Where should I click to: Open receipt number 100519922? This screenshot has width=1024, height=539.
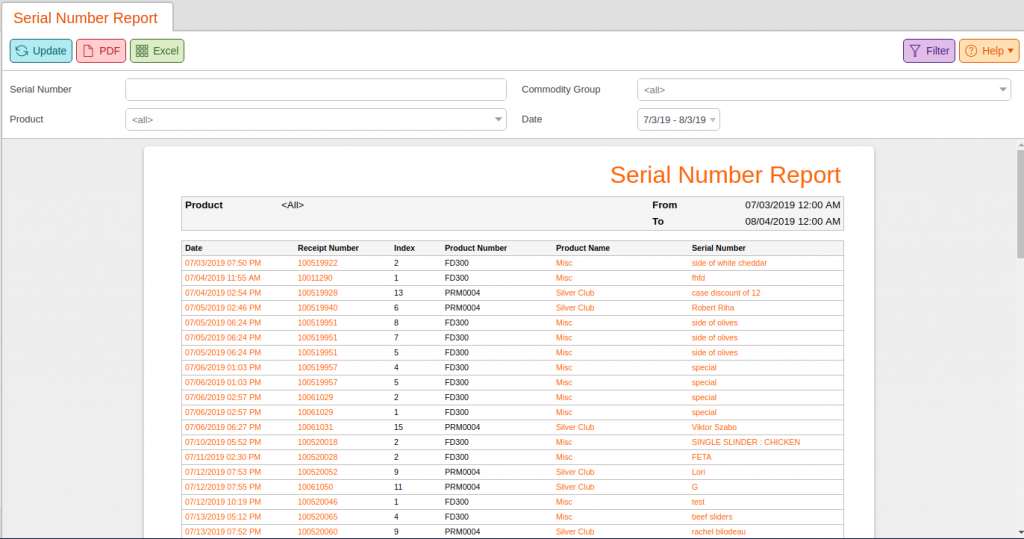tap(317, 263)
